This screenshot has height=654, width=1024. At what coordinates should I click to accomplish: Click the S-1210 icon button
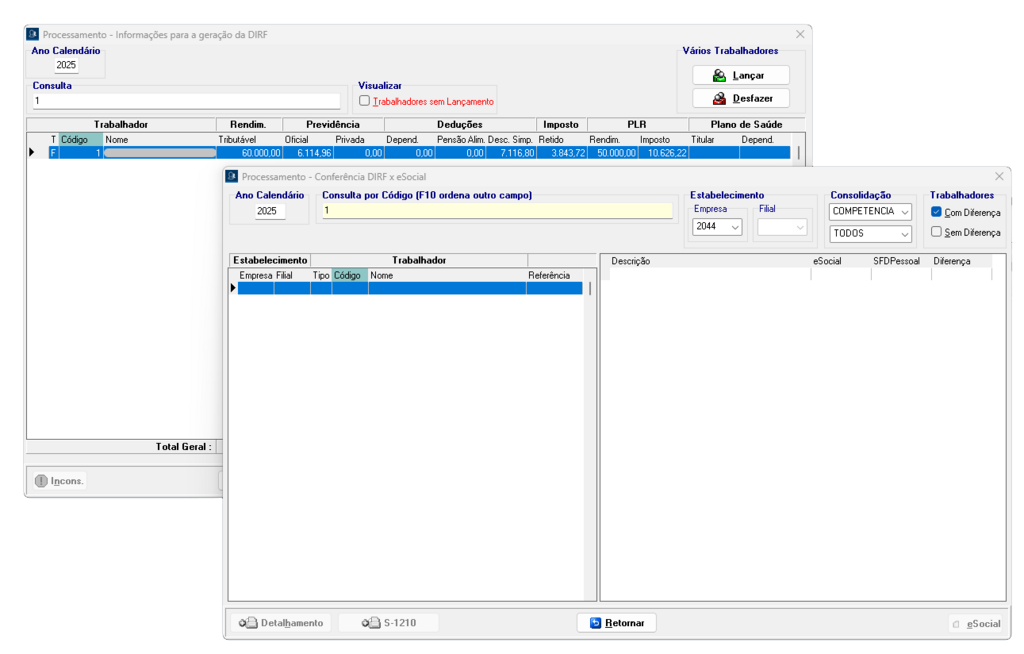(389, 623)
